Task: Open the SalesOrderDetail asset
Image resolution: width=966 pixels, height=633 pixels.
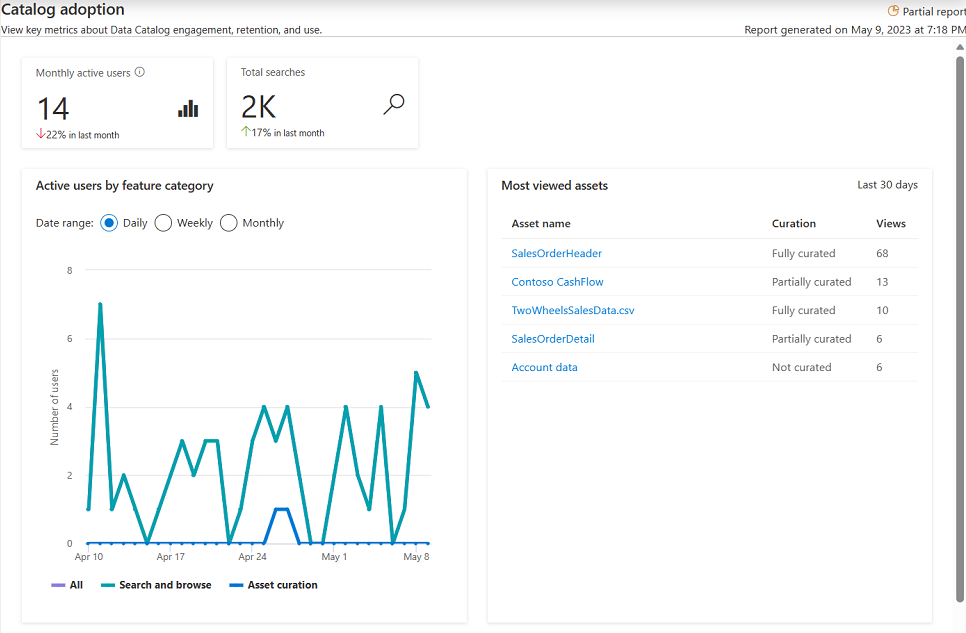Action: (x=552, y=338)
